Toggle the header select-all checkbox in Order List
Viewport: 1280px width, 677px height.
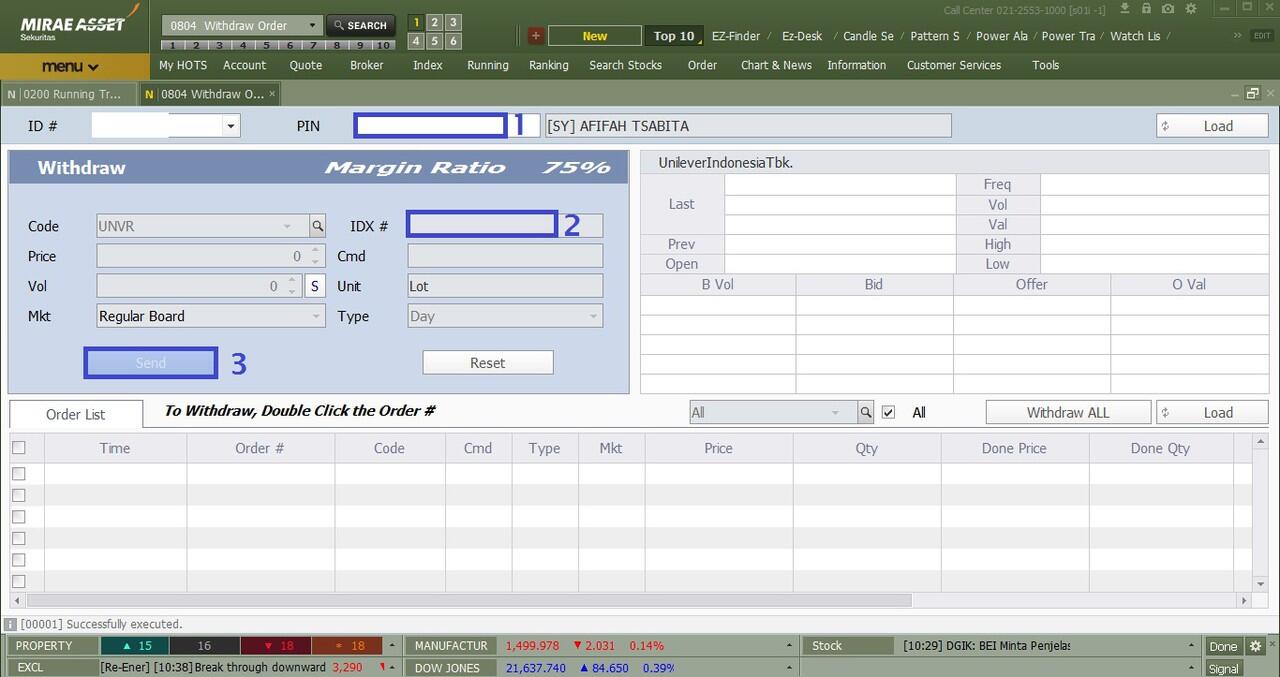pos(18,448)
